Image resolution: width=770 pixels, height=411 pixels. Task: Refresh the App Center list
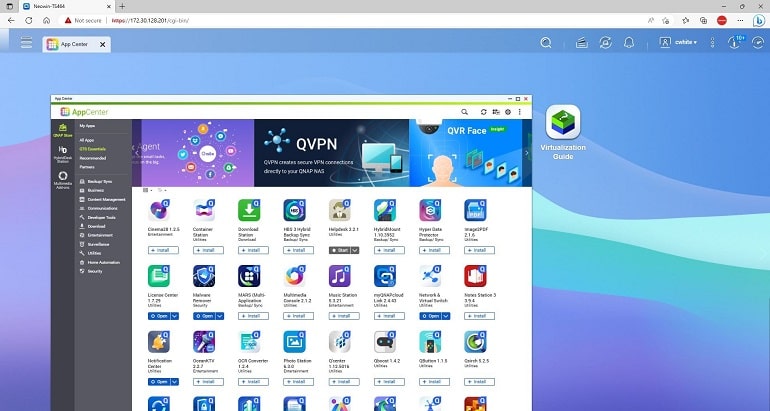[x=483, y=112]
